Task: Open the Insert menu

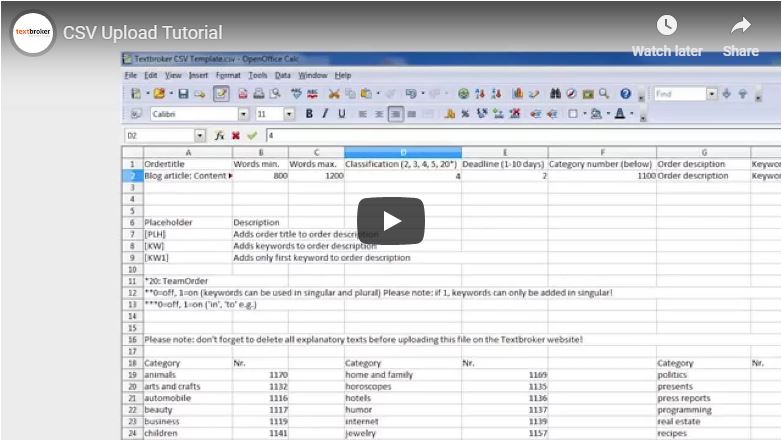Action: pyautogui.click(x=198, y=75)
